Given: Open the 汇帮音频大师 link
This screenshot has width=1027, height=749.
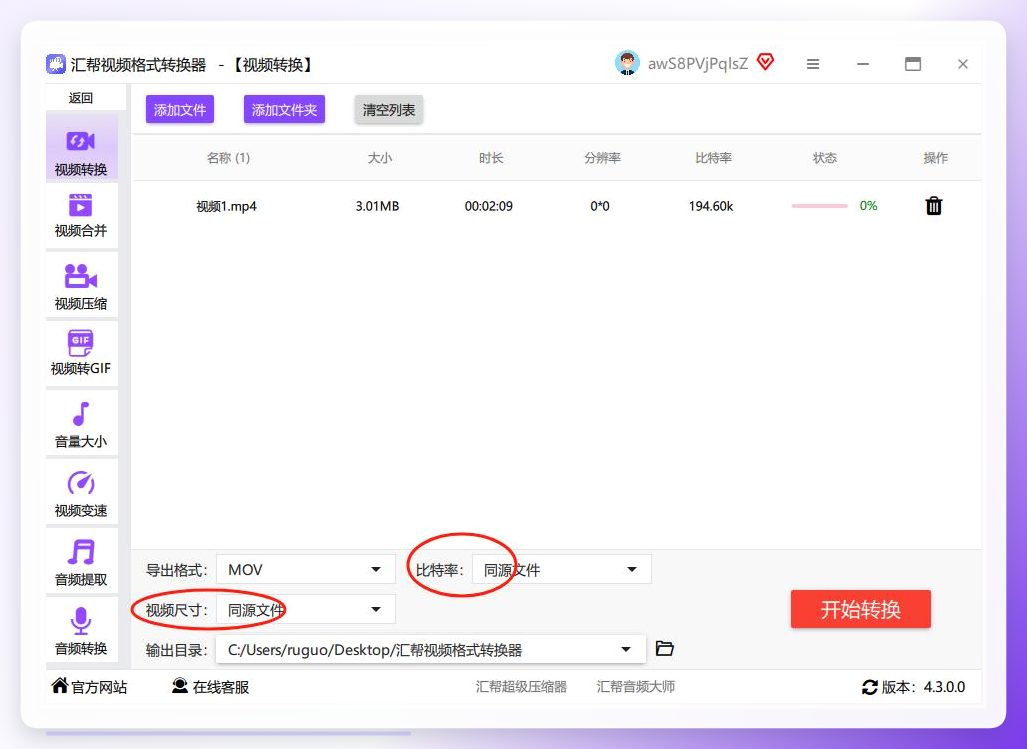Looking at the screenshot, I should tap(636, 687).
